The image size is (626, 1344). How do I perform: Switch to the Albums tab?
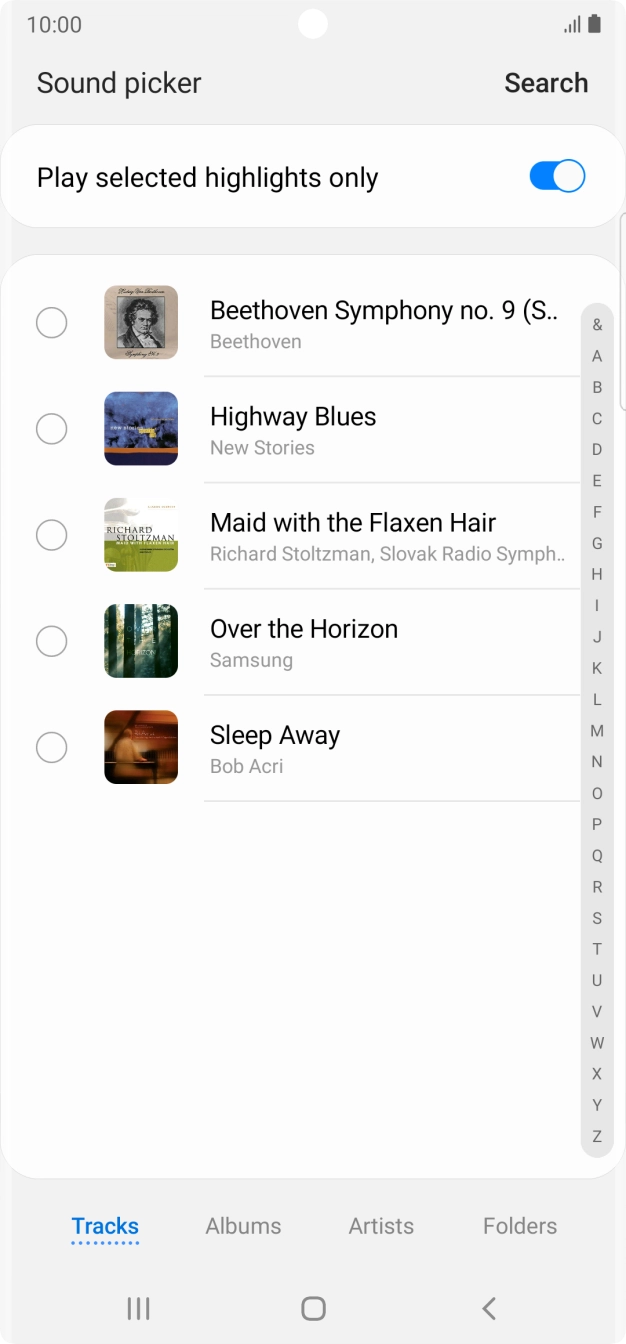[x=243, y=1225]
